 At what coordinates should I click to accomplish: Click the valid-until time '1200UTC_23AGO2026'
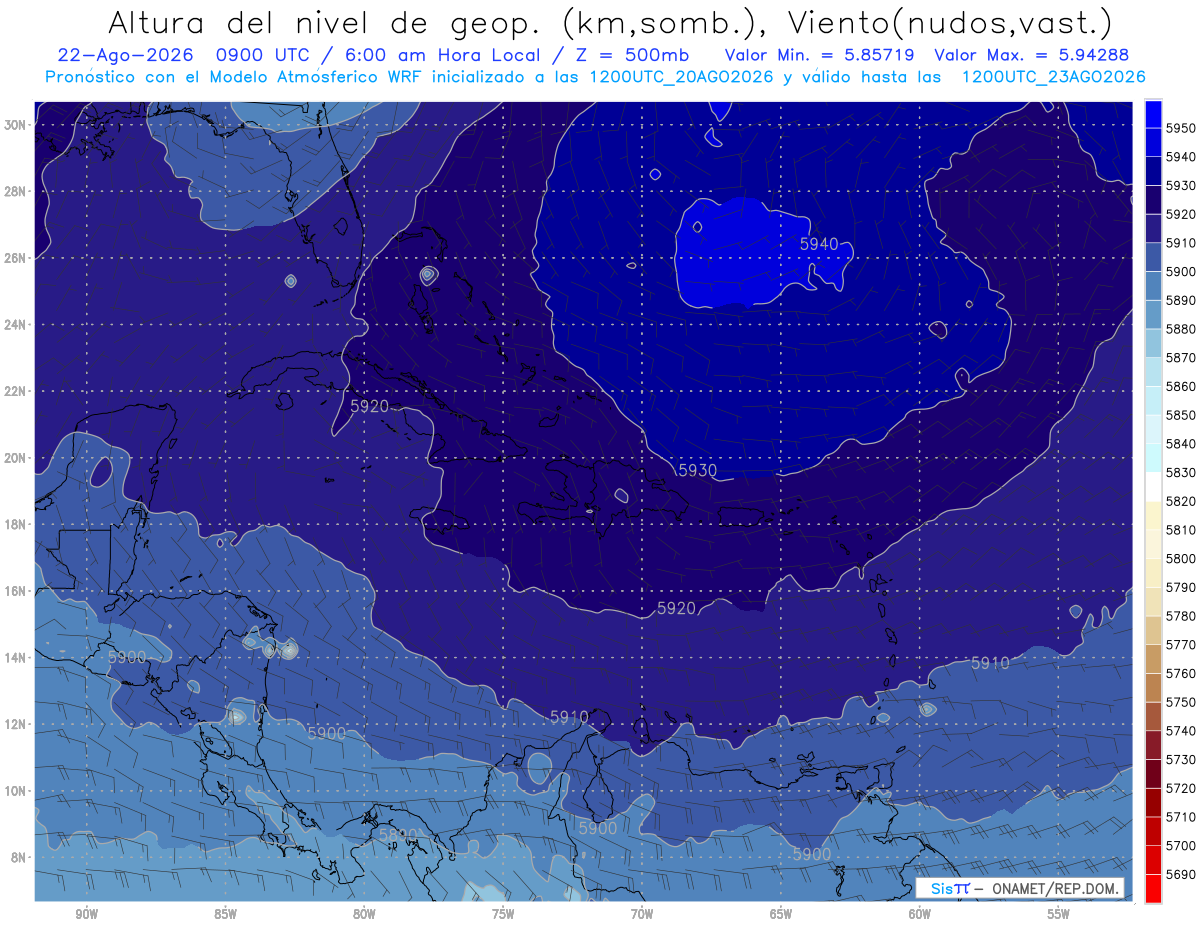click(x=1053, y=76)
